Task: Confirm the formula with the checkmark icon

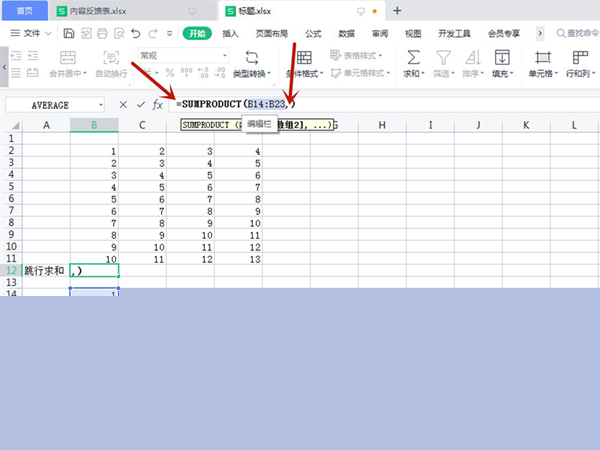Action: (x=141, y=104)
